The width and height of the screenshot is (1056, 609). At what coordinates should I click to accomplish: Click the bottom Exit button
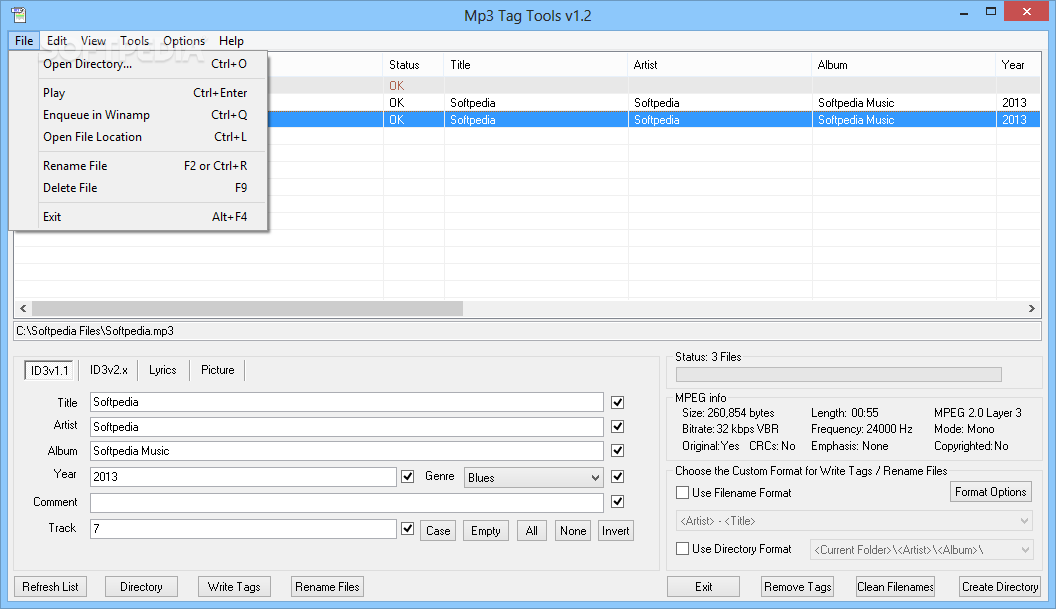point(704,587)
